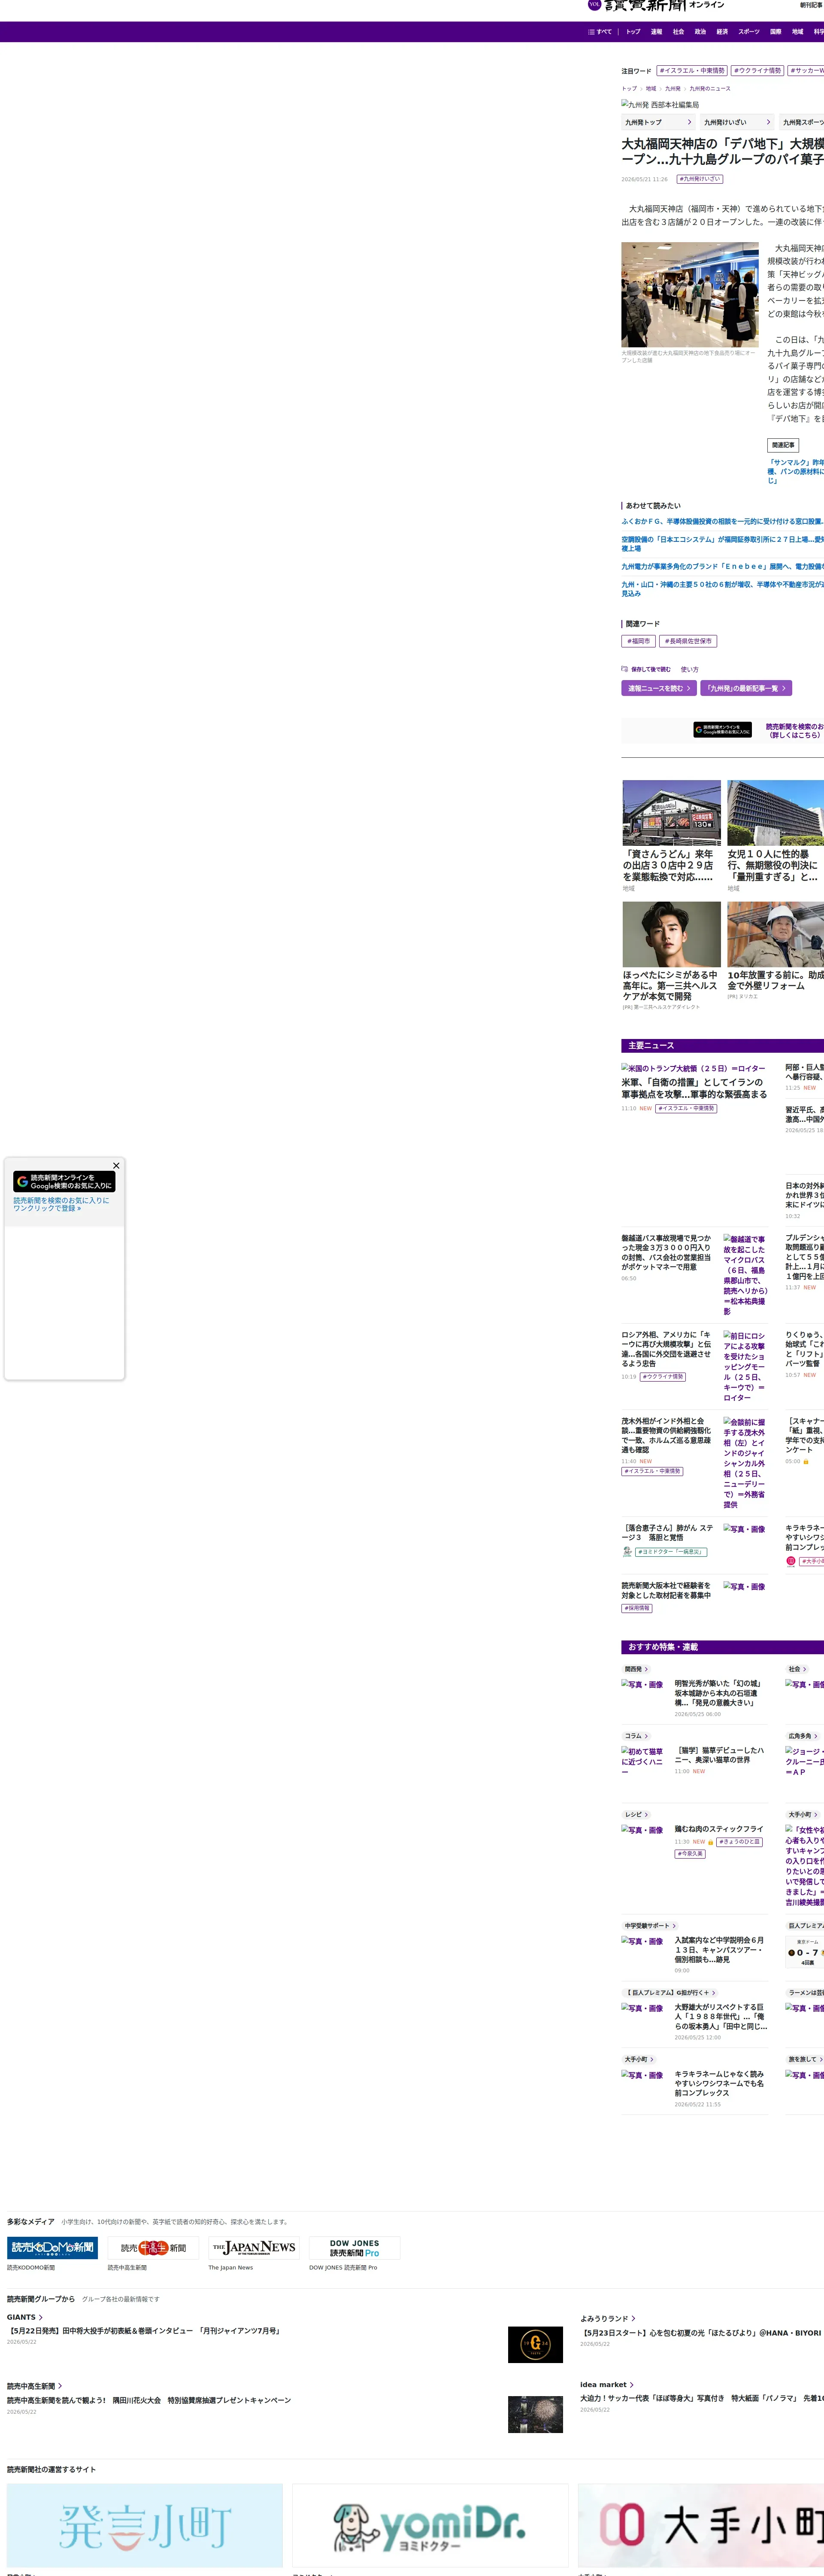
Task: Select 国際 in the navigation bar
Action: point(775,32)
